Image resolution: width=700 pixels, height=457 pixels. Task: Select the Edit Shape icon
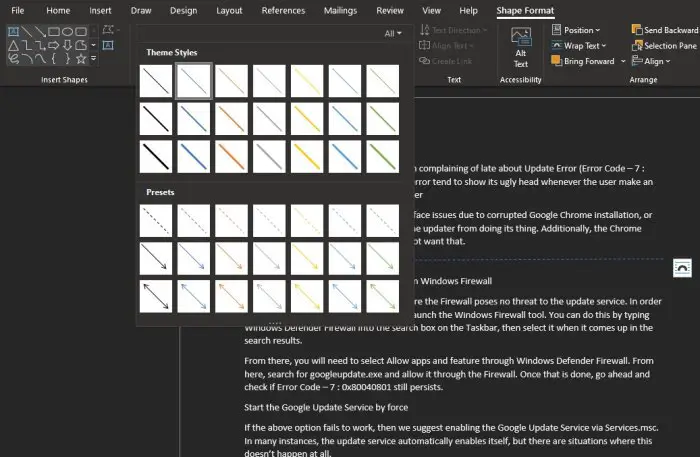coord(108,30)
